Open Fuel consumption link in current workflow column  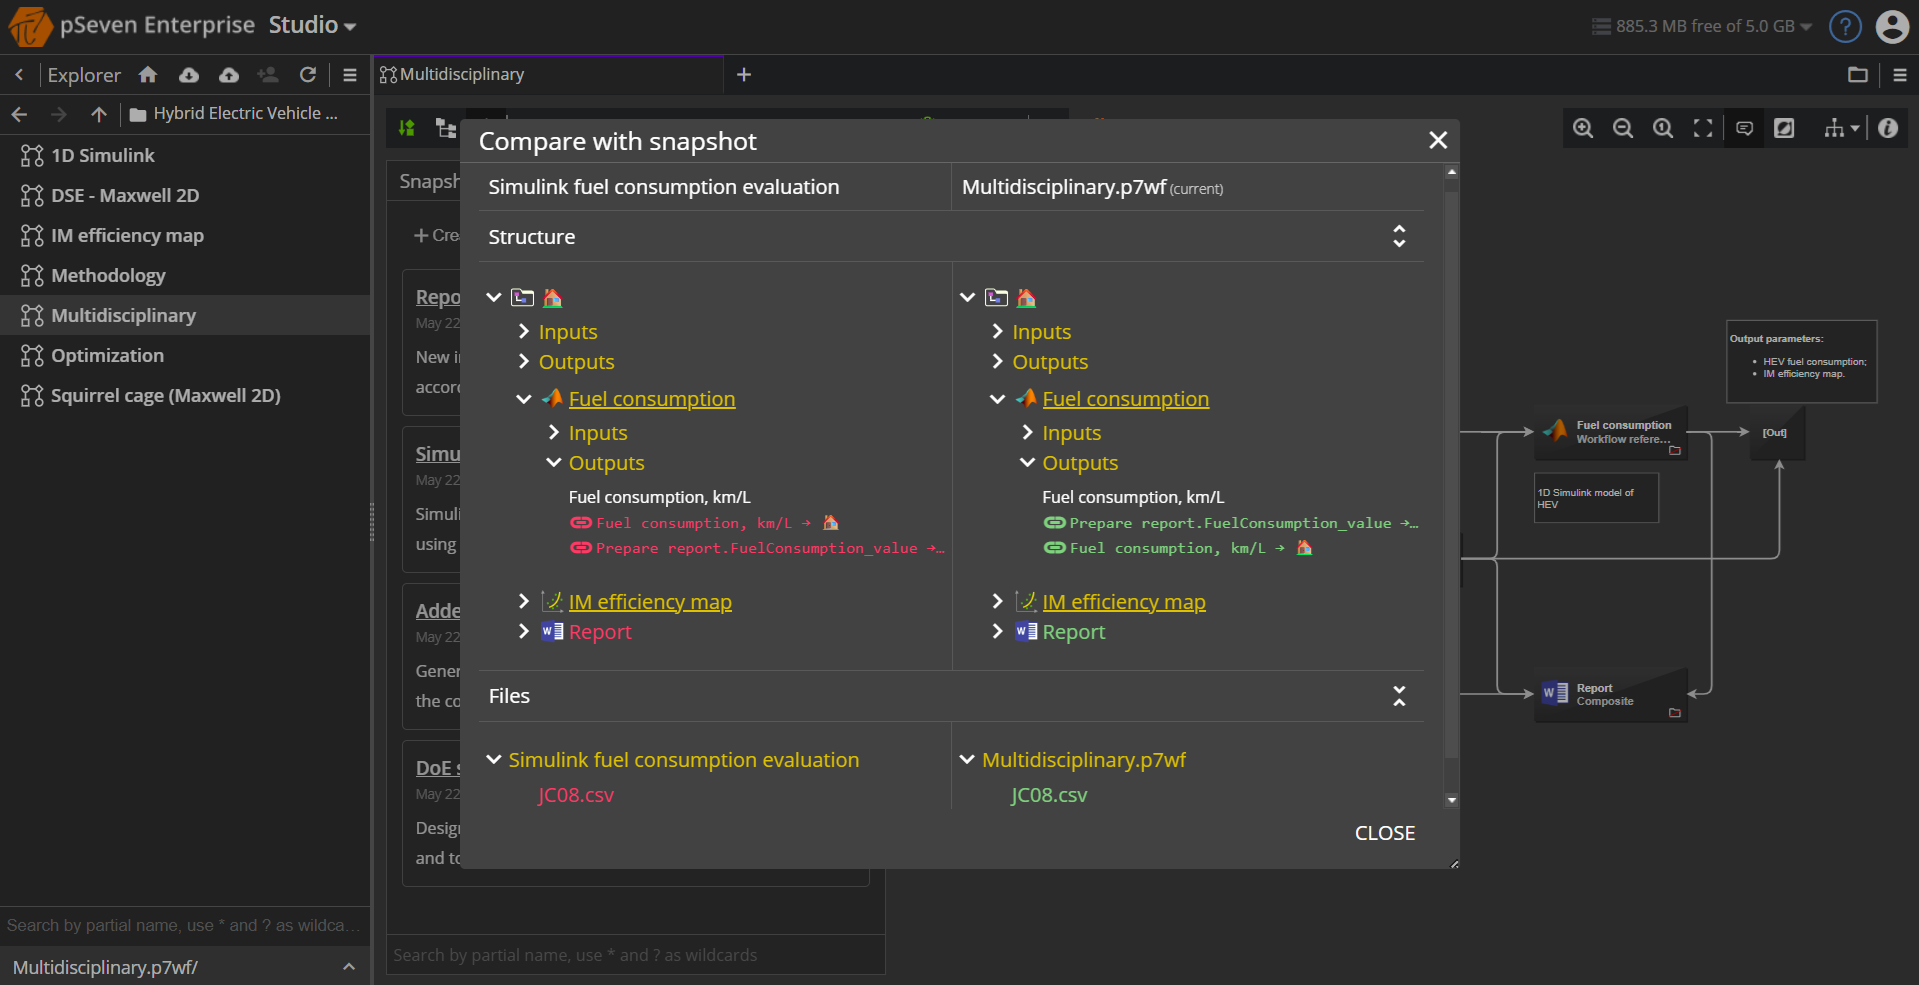(1126, 399)
